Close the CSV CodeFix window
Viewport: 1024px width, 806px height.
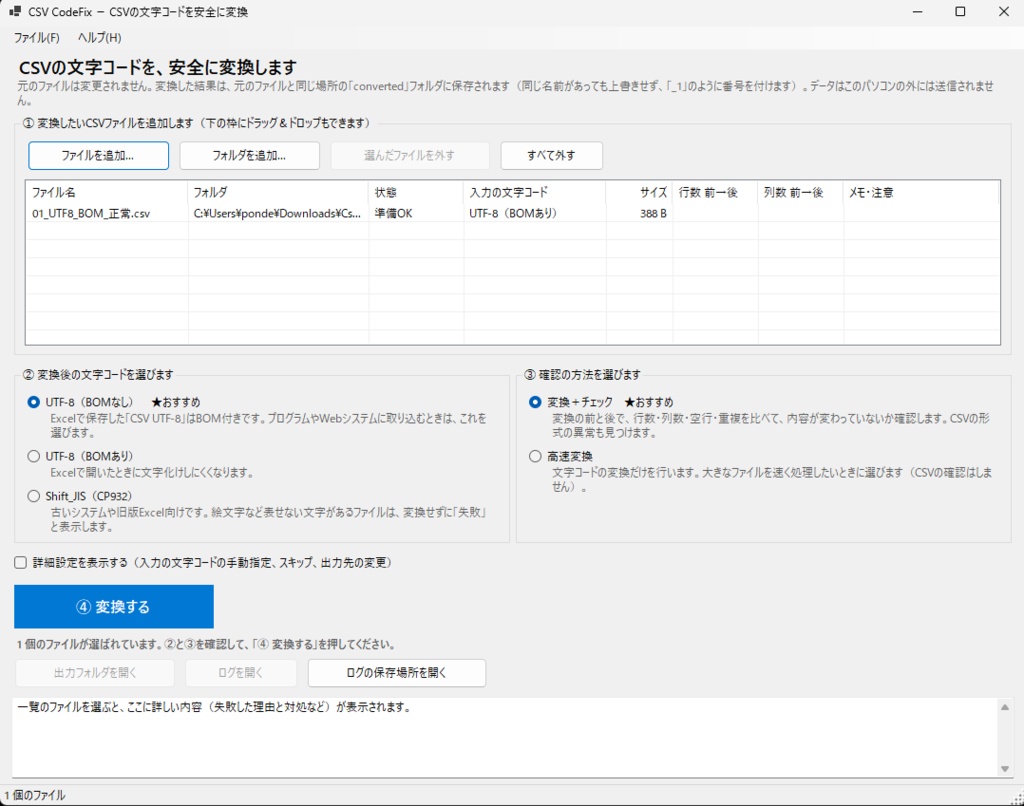pos(1004,12)
